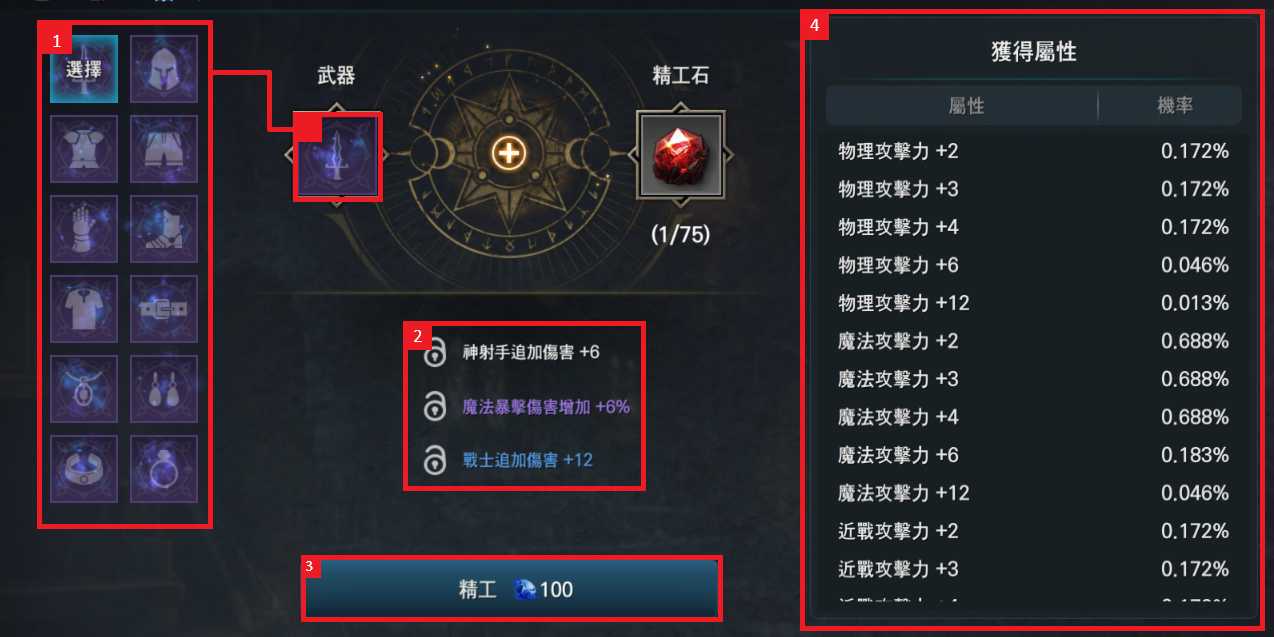This screenshot has width=1274, height=637.
Task: Choose the bracelet equipment slot
Action: [x=84, y=469]
